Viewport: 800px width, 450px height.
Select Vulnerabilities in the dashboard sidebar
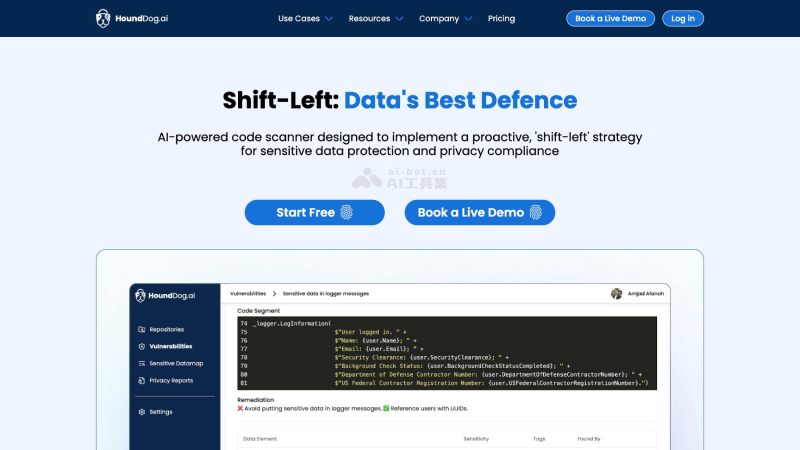pos(171,346)
